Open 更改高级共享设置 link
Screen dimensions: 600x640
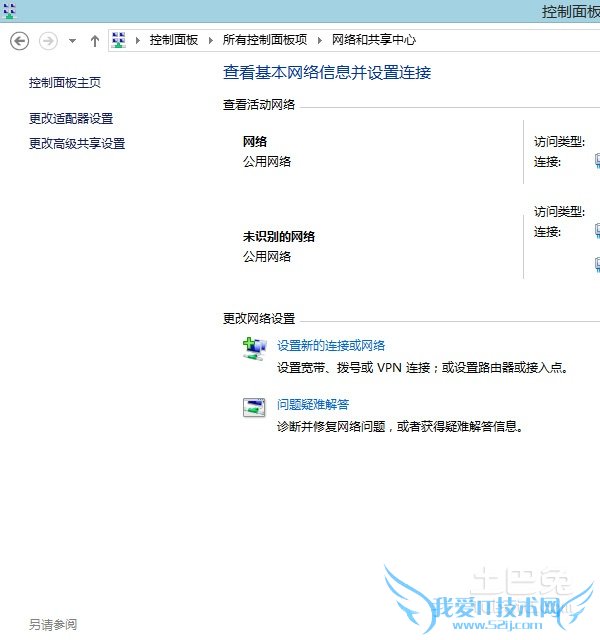coord(77,144)
